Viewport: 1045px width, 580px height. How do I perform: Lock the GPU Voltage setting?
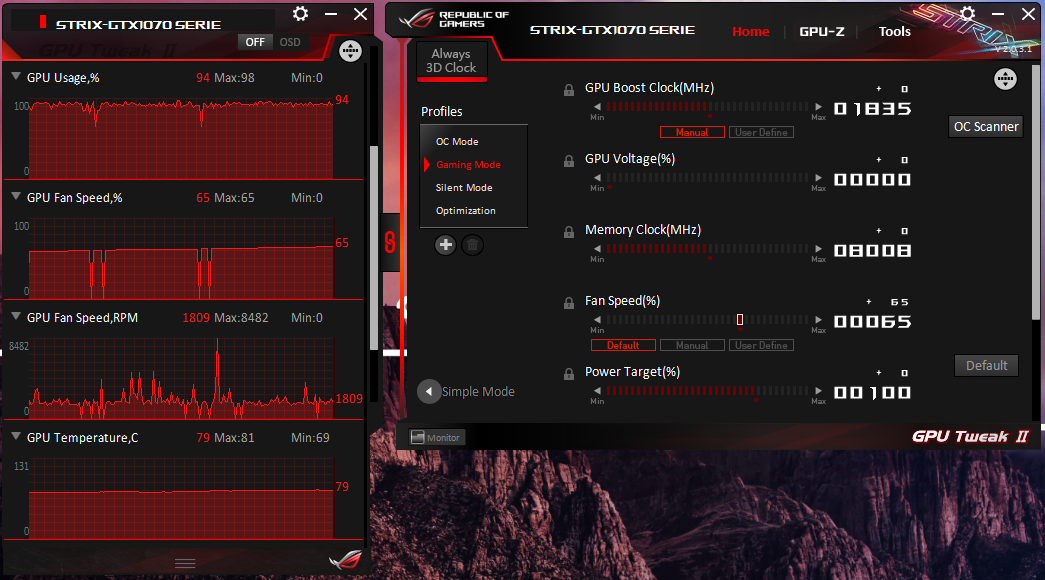pyautogui.click(x=568, y=161)
